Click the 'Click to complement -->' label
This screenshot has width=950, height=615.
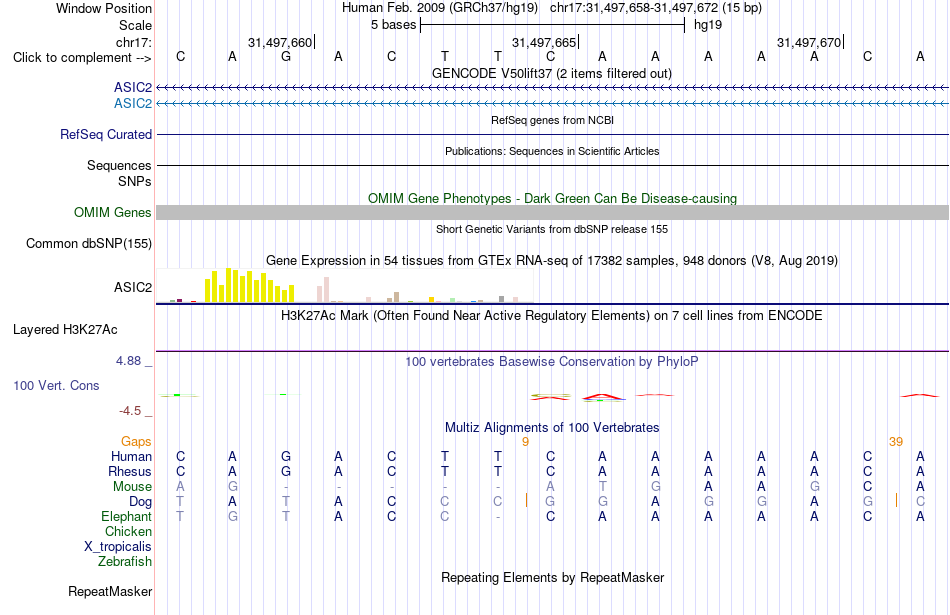pos(82,58)
